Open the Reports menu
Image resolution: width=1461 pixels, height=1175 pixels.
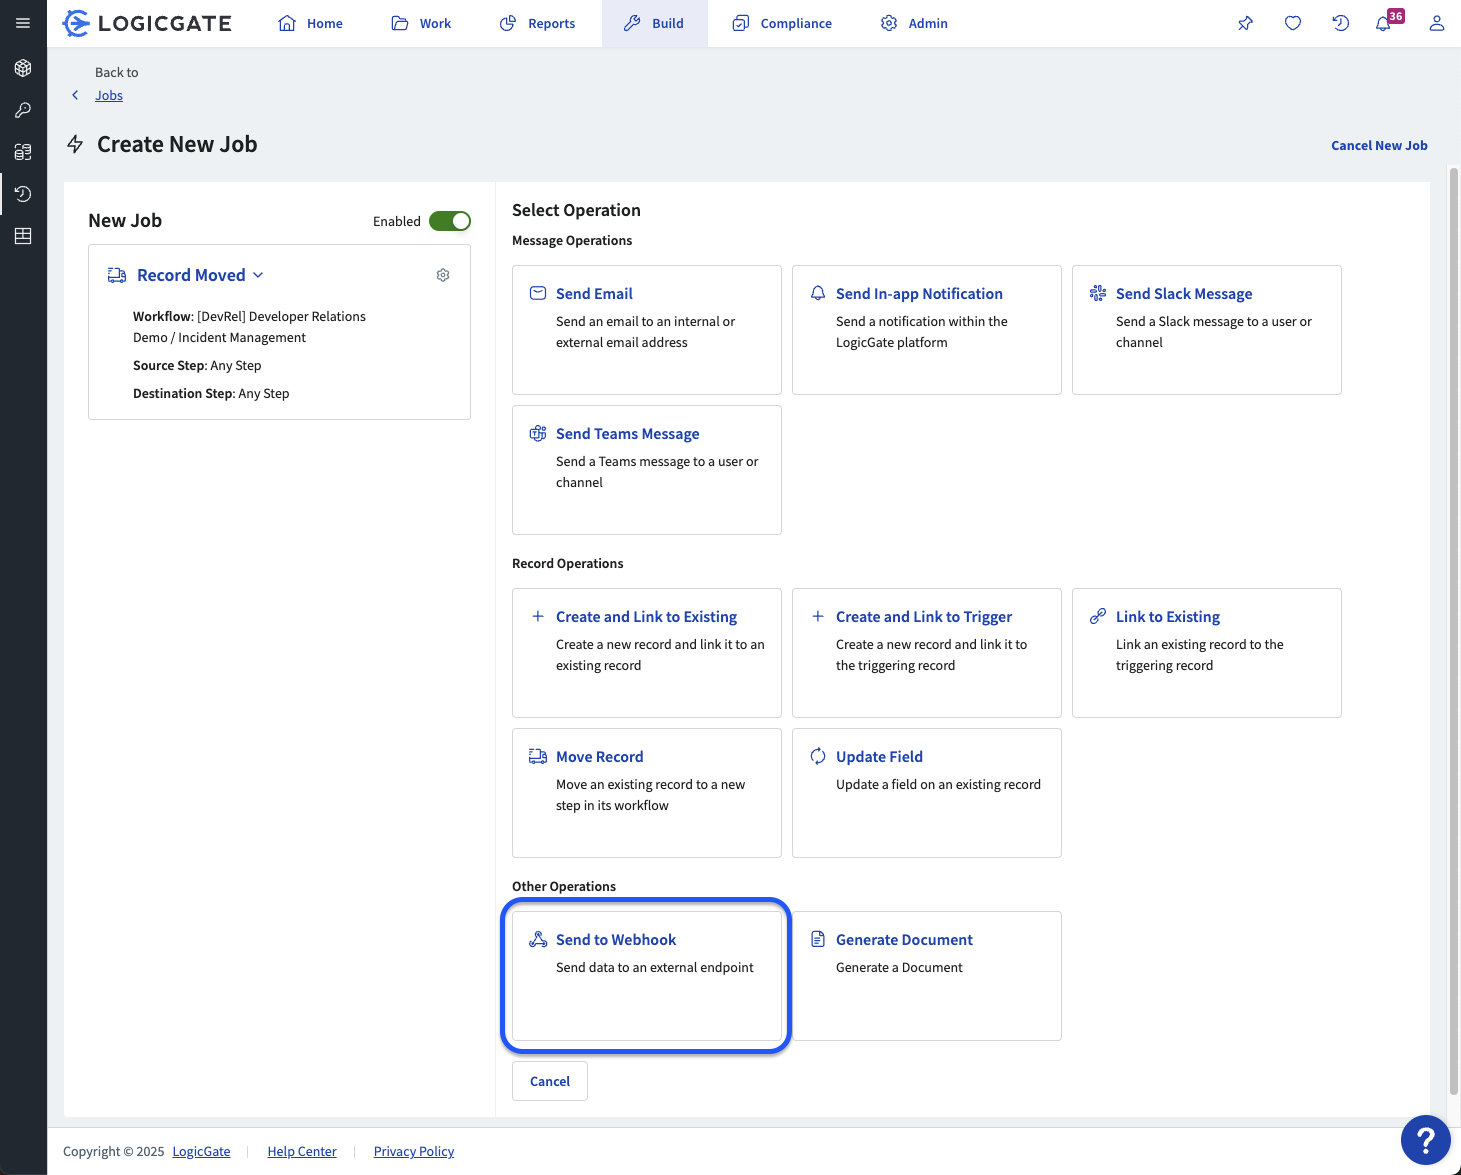(x=537, y=22)
